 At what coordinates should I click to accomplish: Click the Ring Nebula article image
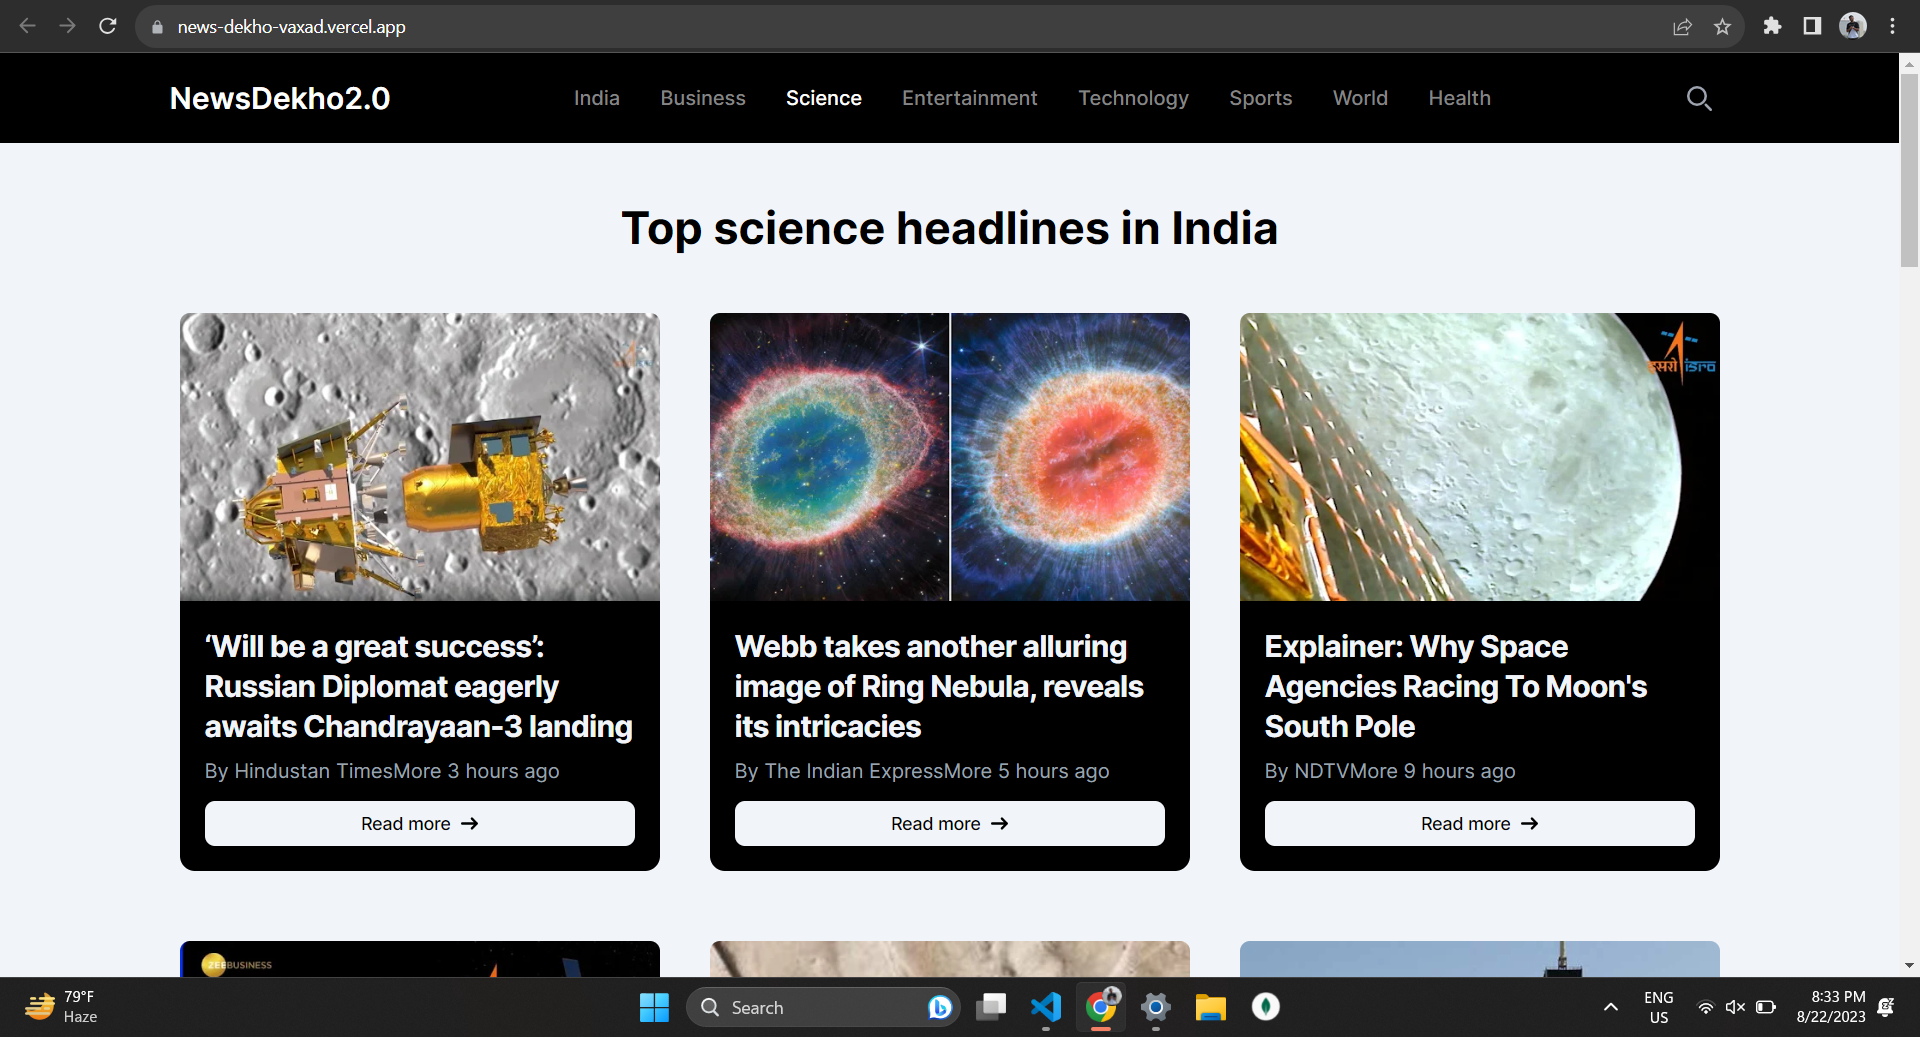[x=950, y=457]
